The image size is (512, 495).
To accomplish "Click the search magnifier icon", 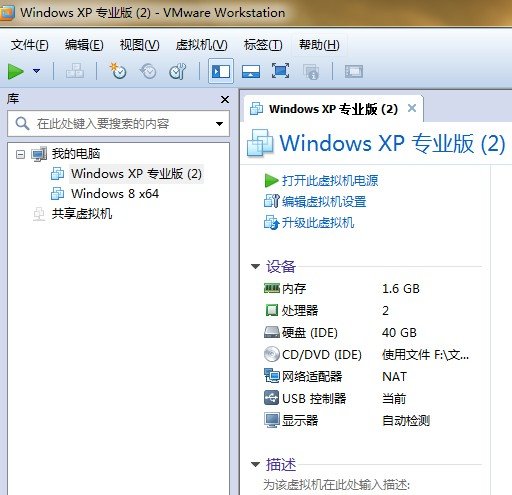I will coord(22,124).
